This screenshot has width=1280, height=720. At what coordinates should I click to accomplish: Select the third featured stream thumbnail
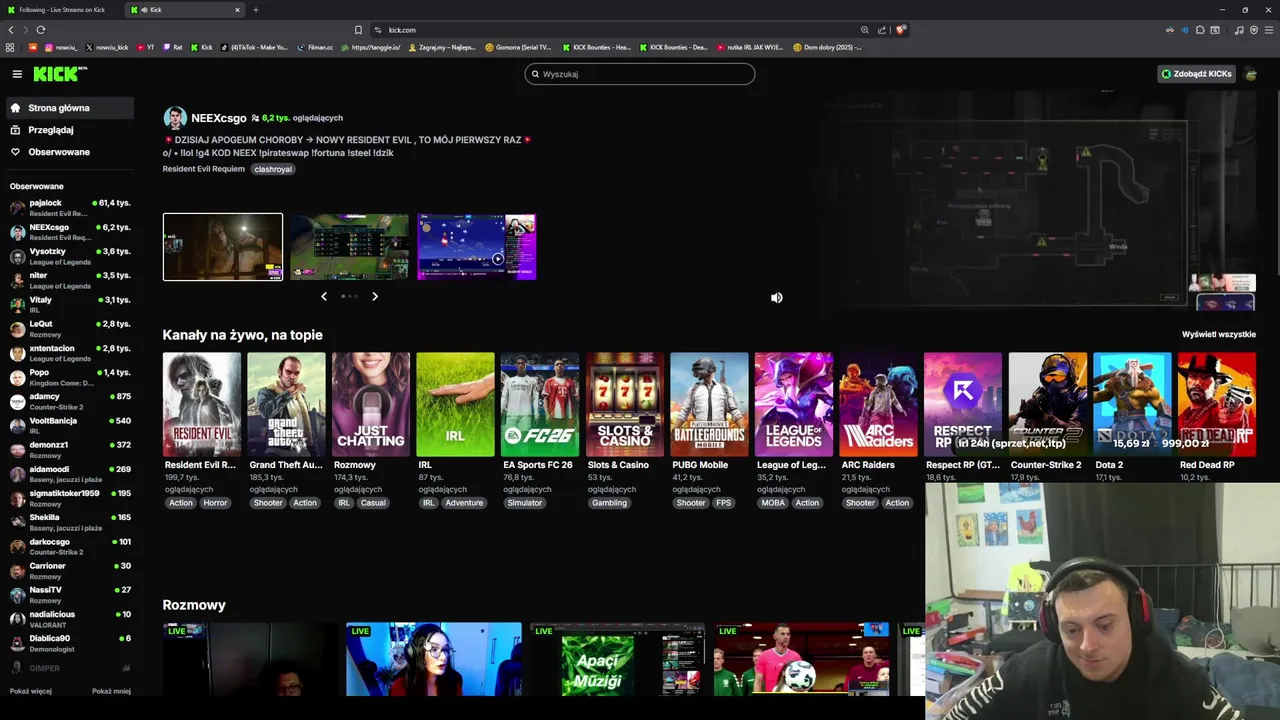476,247
